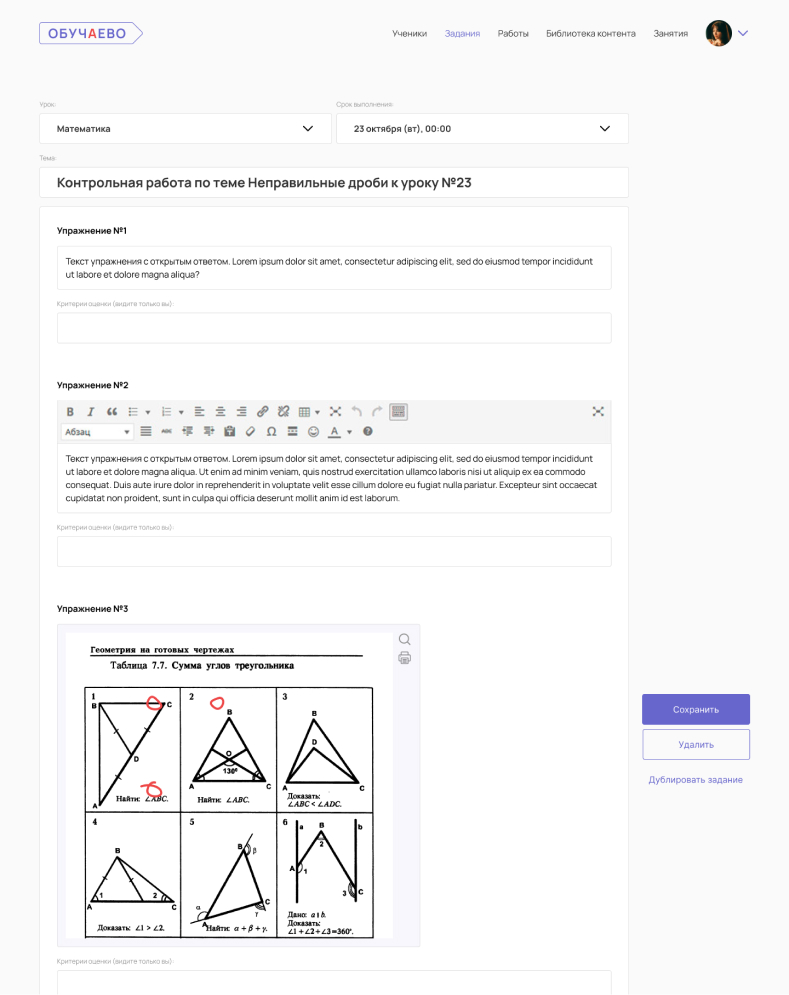Screen dimensions: 789x995
Task: Open the Математика lesson dropdown
Action: coord(185,129)
